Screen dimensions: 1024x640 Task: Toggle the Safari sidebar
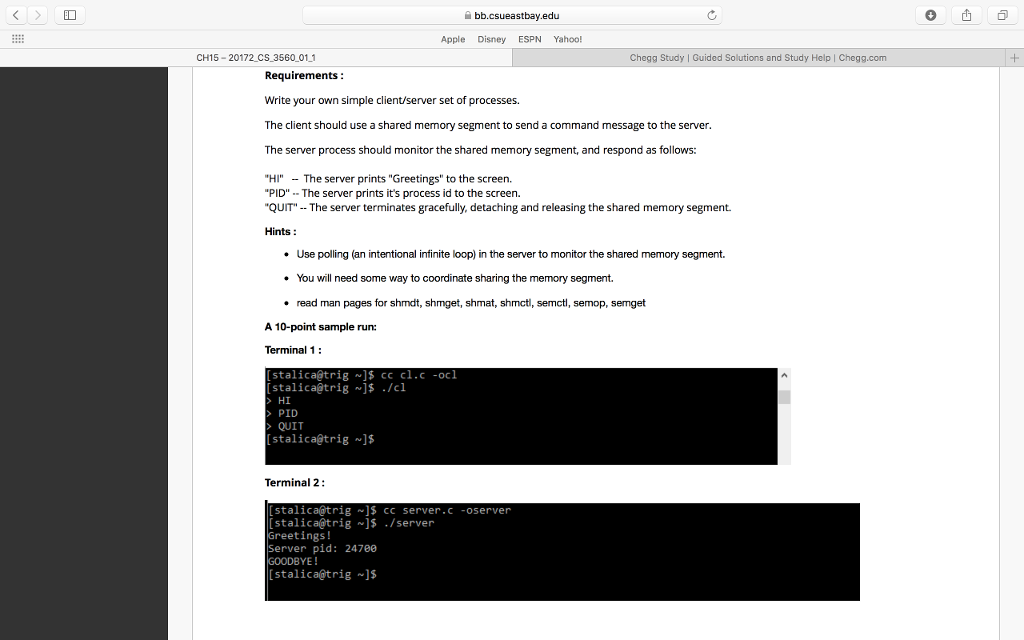[x=69, y=14]
